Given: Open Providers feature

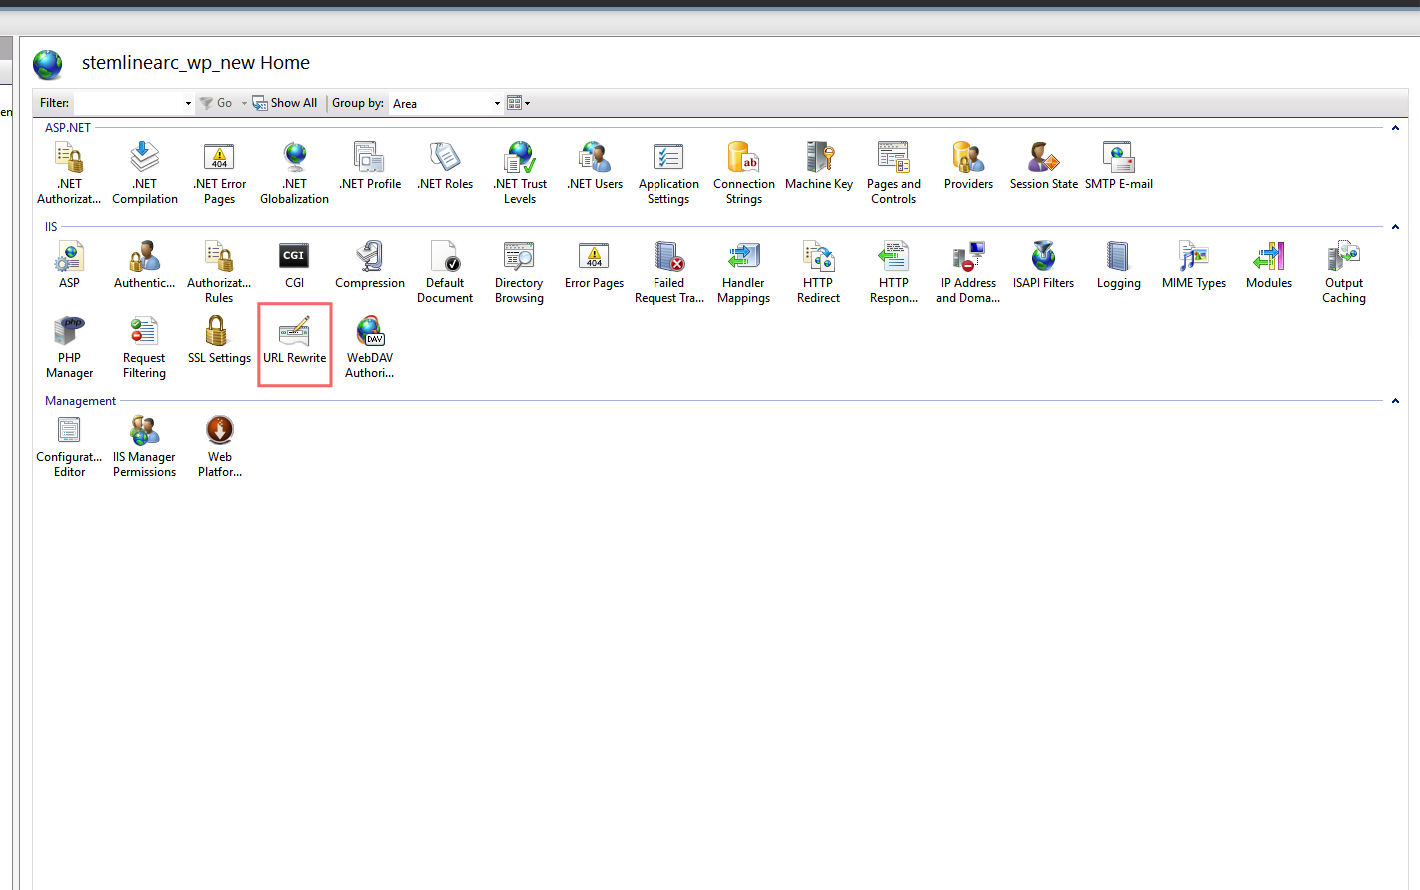Looking at the screenshot, I should point(969,166).
